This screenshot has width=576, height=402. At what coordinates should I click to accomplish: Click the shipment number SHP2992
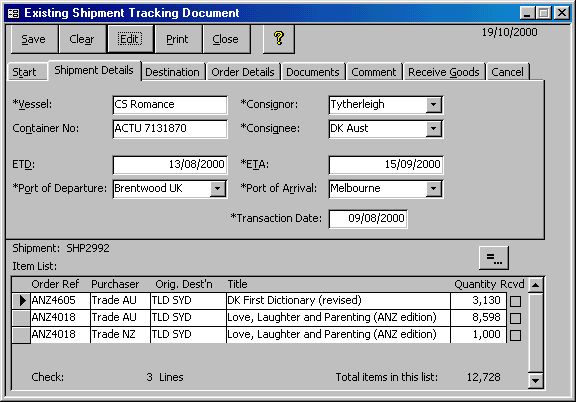pos(88,248)
